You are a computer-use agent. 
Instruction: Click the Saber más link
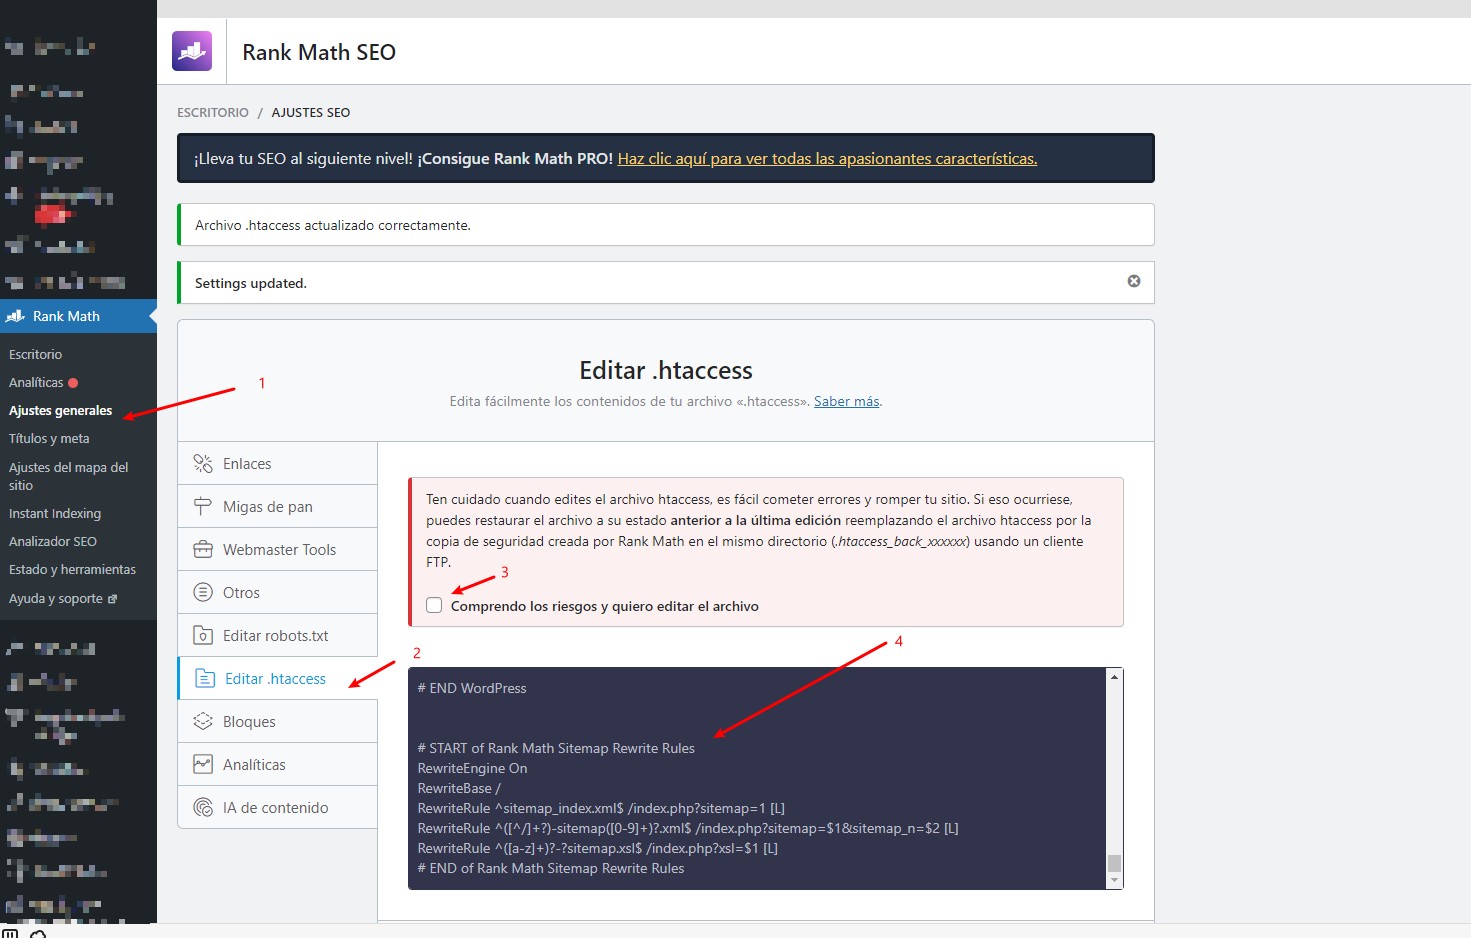846,401
